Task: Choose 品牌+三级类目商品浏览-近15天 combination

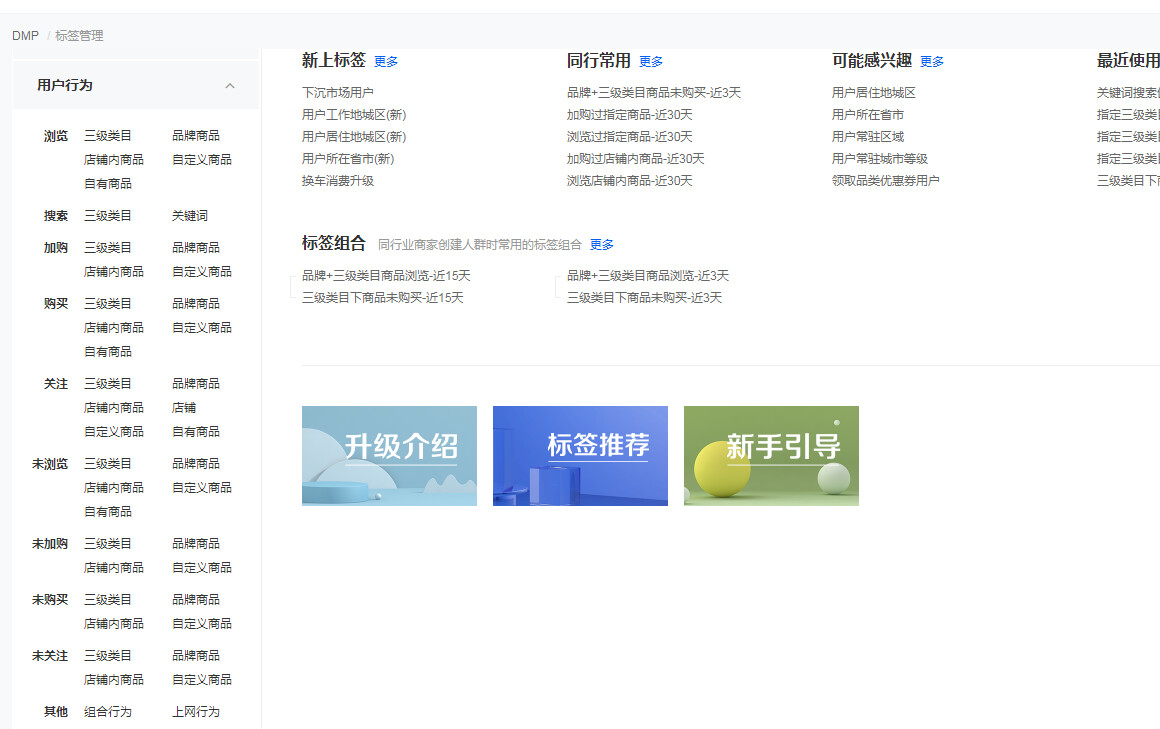Action: coord(386,276)
